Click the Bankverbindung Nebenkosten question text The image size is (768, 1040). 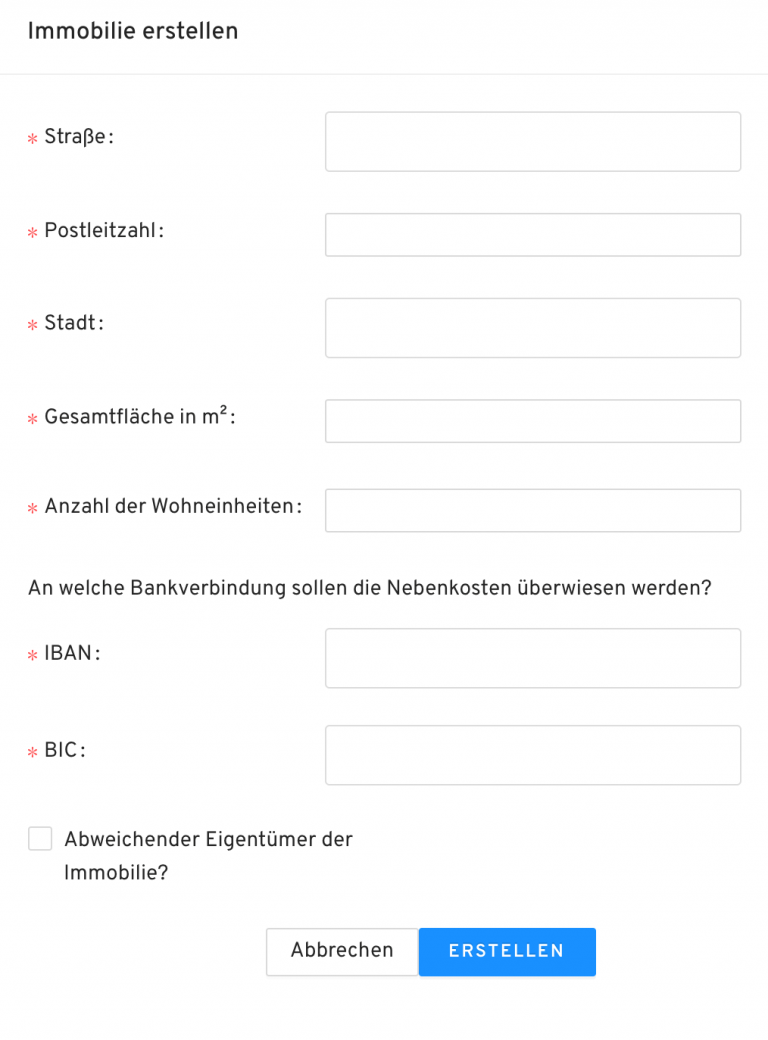(369, 588)
